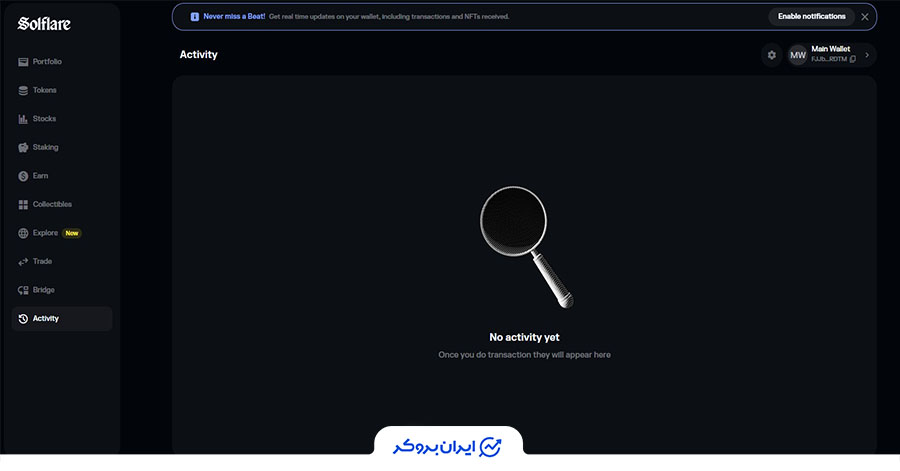The width and height of the screenshot is (900, 471).
Task: Go to the Trade menu item
Action: pyautogui.click(x=42, y=261)
